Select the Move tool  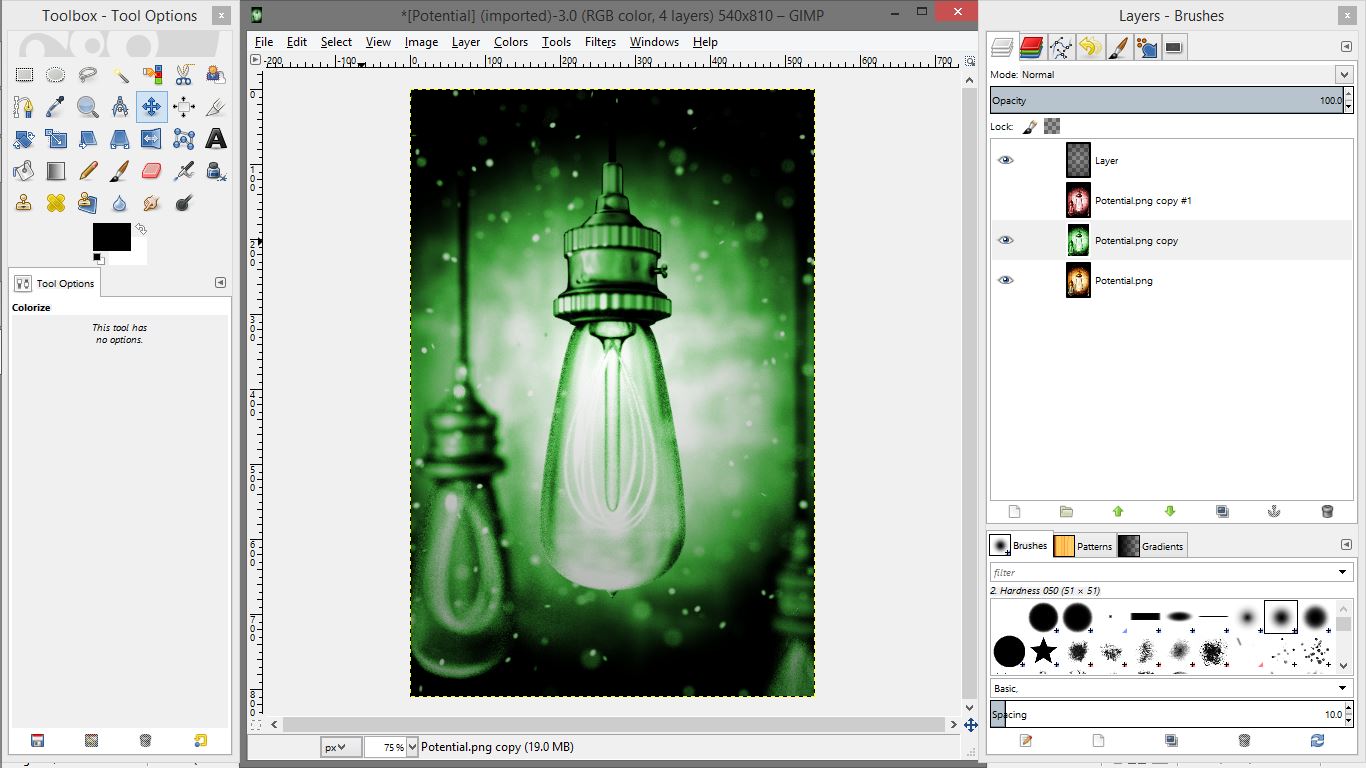152,106
